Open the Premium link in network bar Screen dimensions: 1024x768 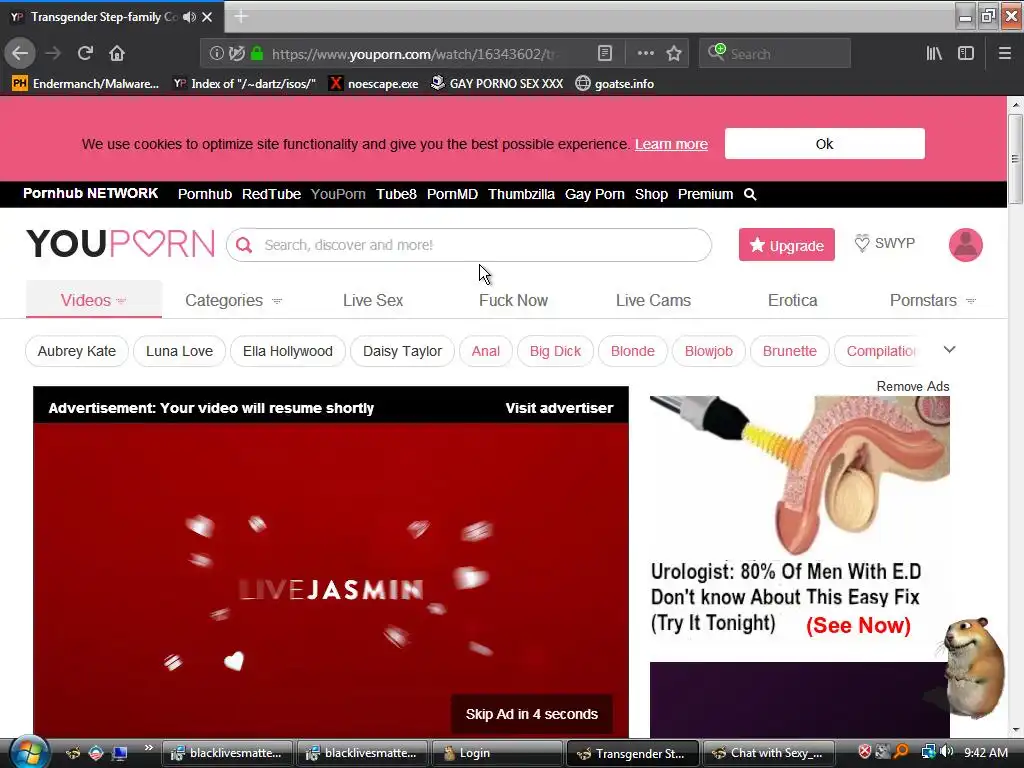coord(705,195)
